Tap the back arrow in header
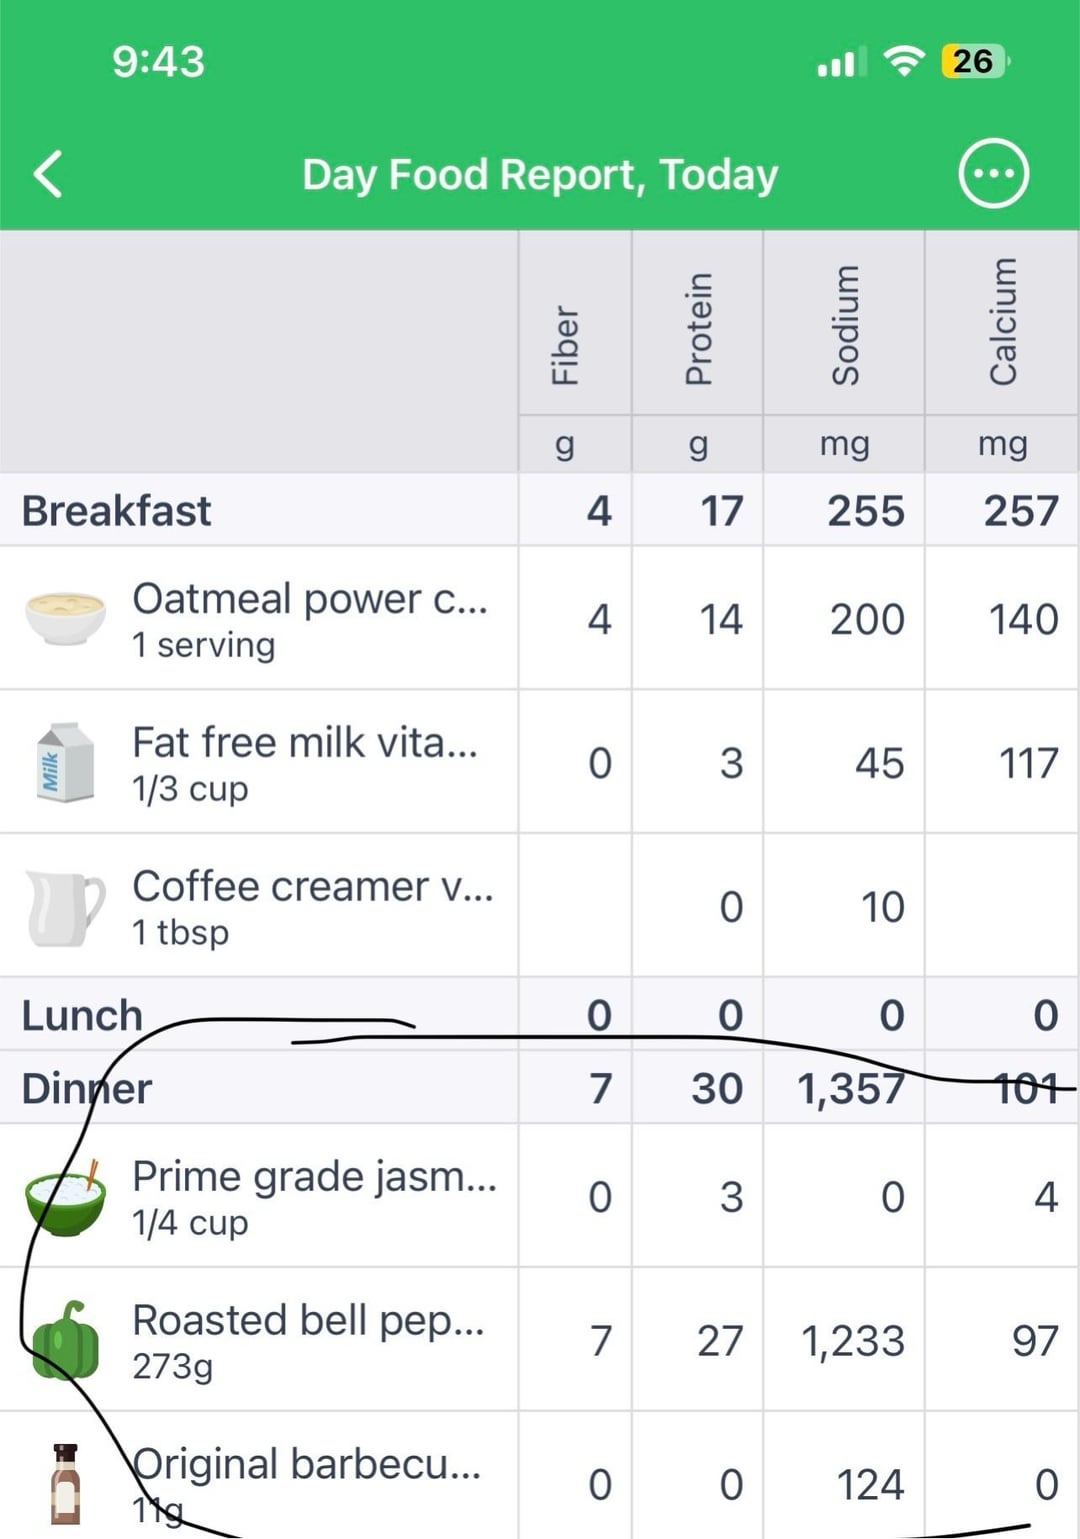Screen dimensions: 1080x1539 (x=48, y=174)
